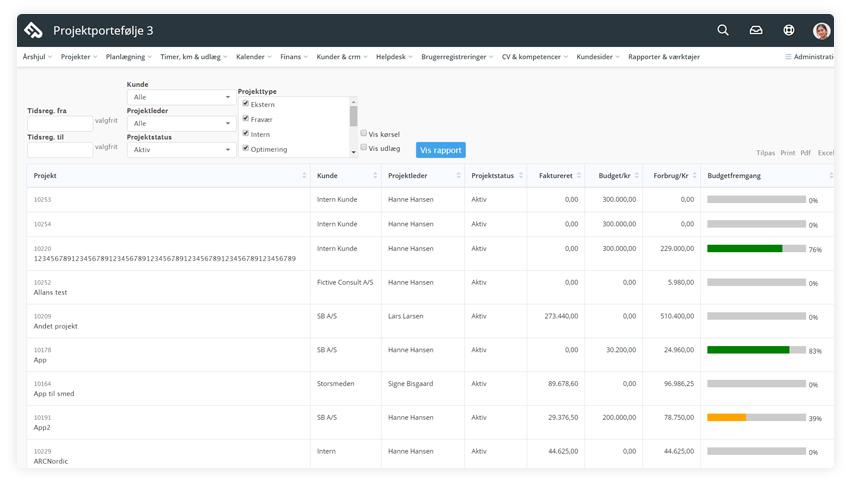Image resolution: width=850 pixels, height=482 pixels.
Task: Click the Excel export link
Action: [x=826, y=153]
